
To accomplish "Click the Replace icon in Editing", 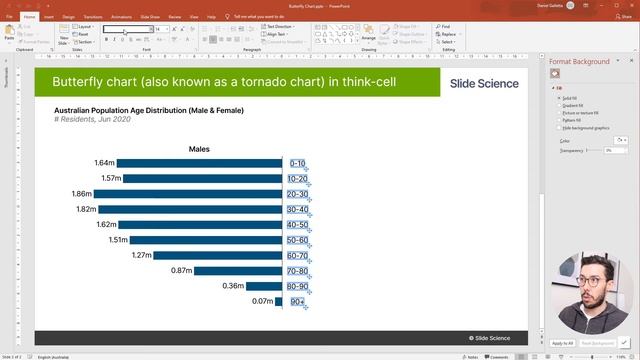I will 438,34.
